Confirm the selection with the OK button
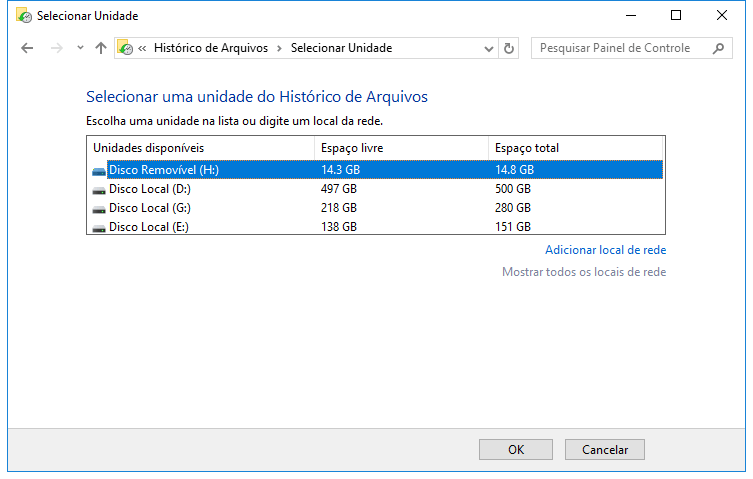The image size is (753, 479). 516,450
